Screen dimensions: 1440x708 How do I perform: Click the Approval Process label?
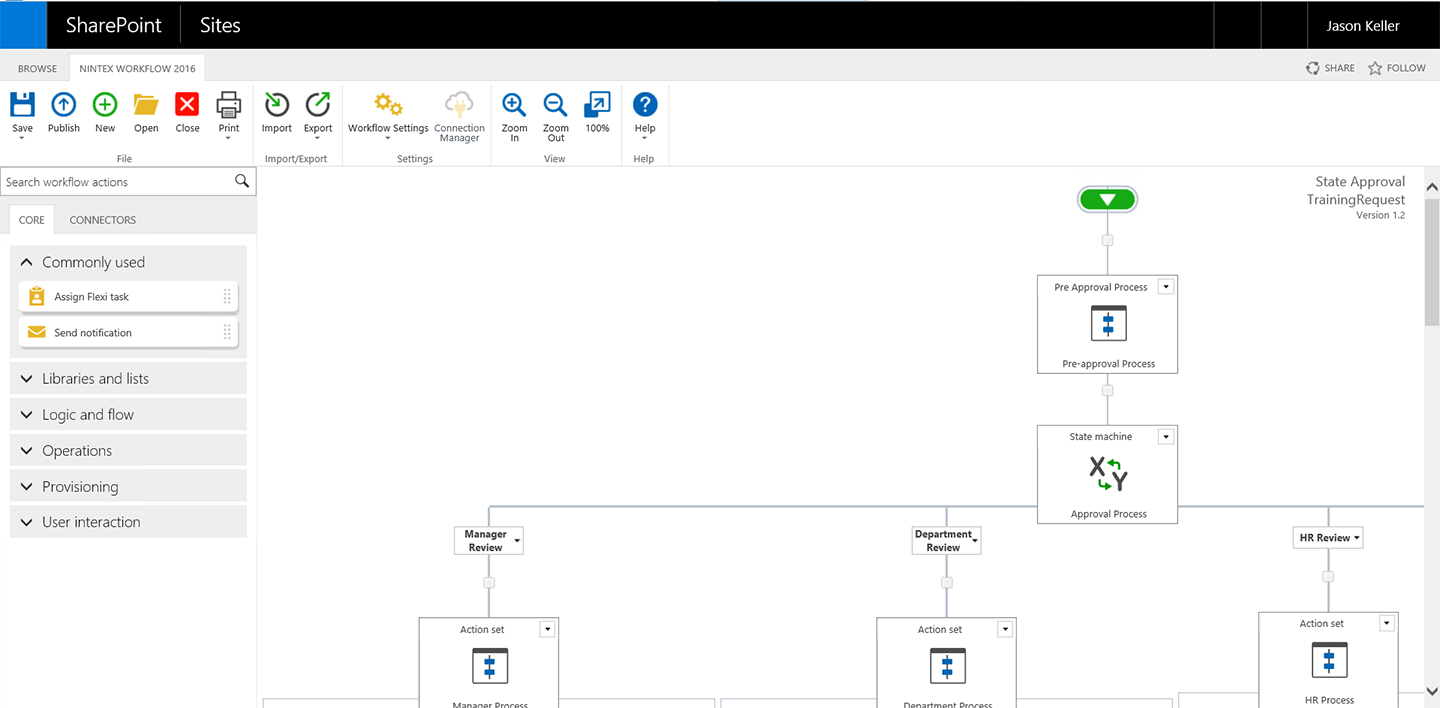click(x=1108, y=514)
